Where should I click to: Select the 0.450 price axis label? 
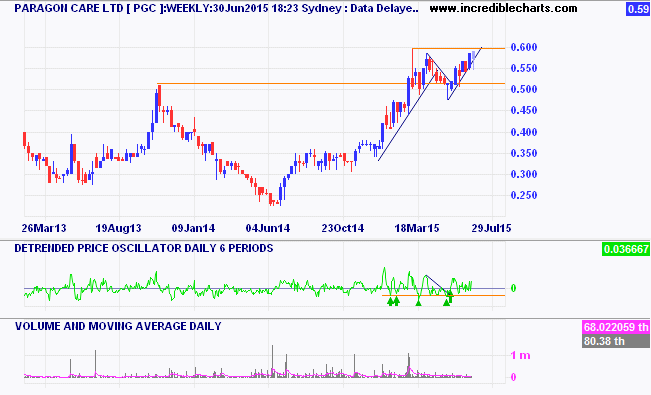[524, 110]
